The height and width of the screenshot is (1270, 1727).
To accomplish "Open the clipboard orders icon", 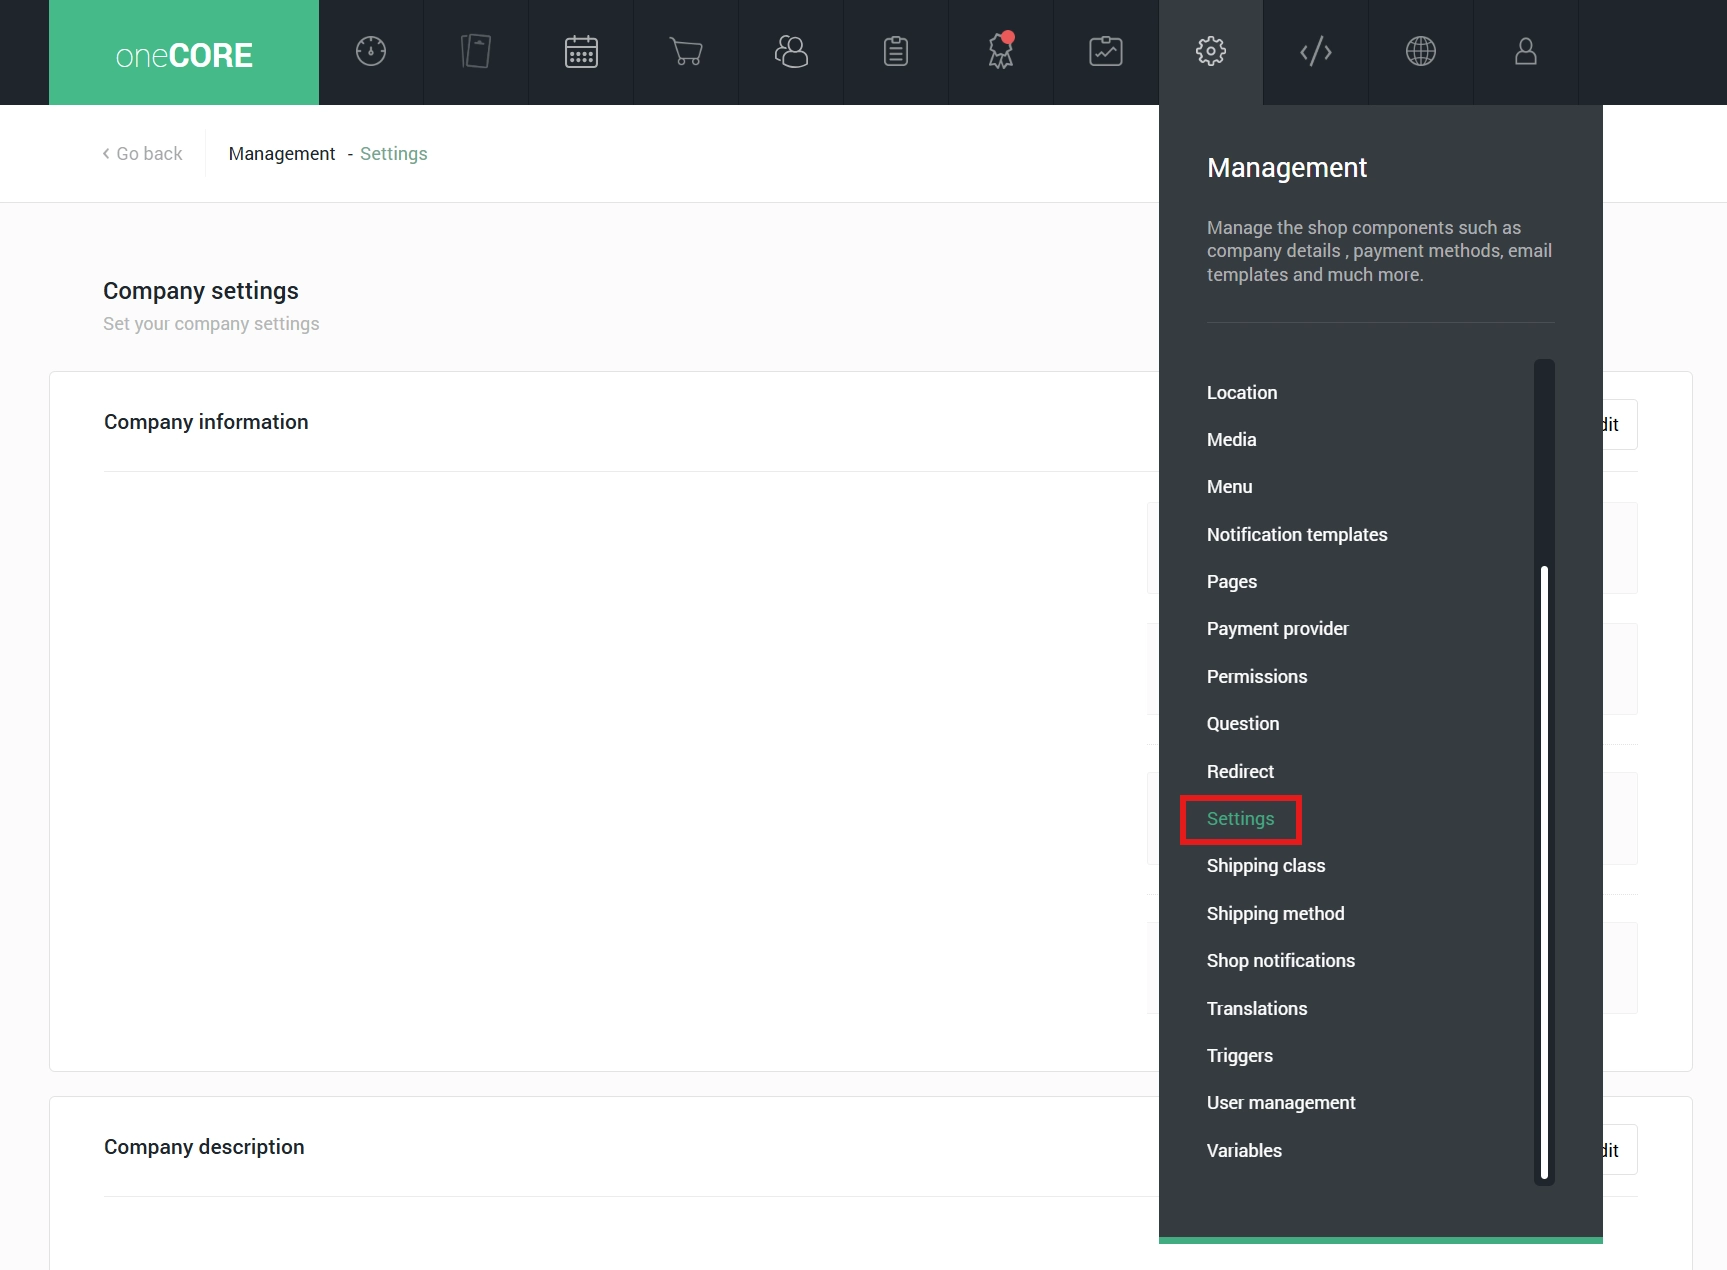I will 896,52.
